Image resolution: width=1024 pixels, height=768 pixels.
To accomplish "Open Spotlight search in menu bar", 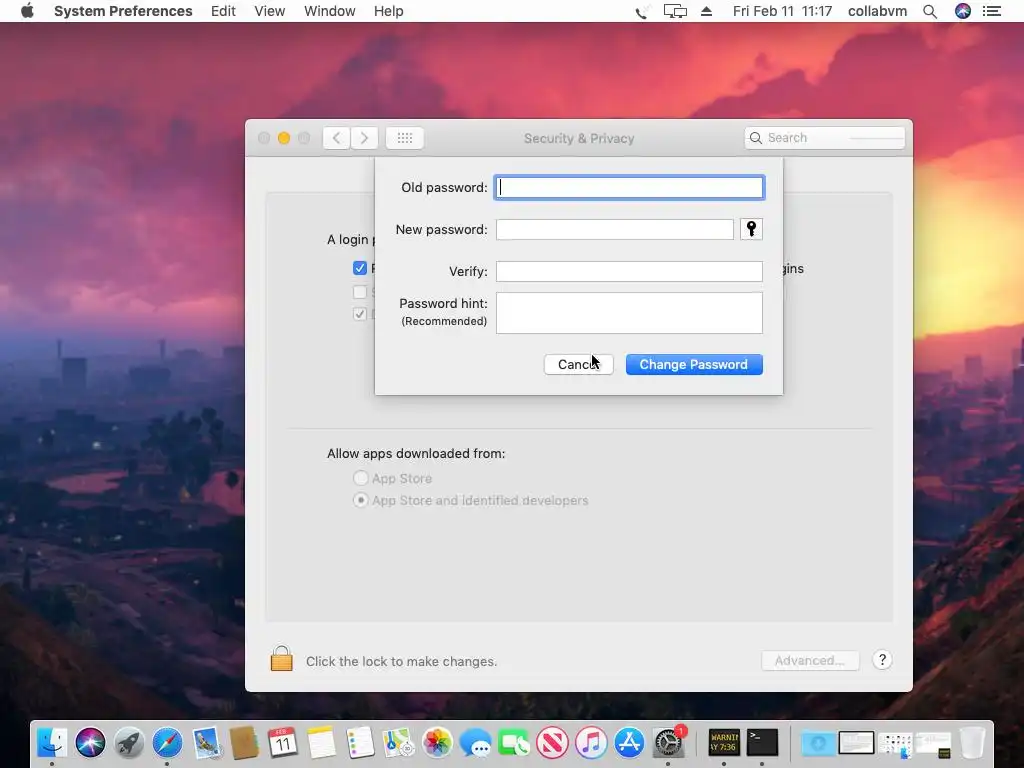I will pos(930,11).
